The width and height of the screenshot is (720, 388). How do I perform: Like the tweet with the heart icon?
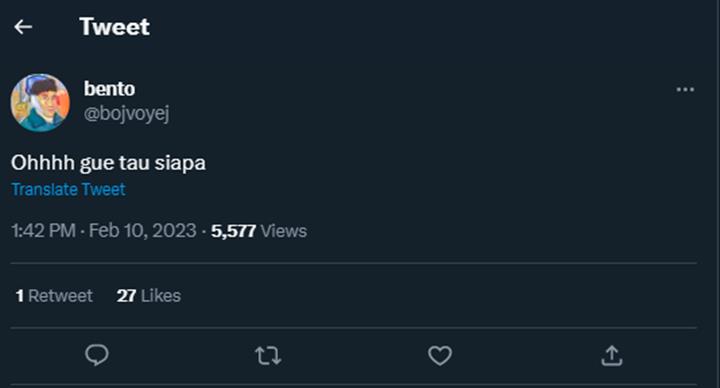coord(440,355)
